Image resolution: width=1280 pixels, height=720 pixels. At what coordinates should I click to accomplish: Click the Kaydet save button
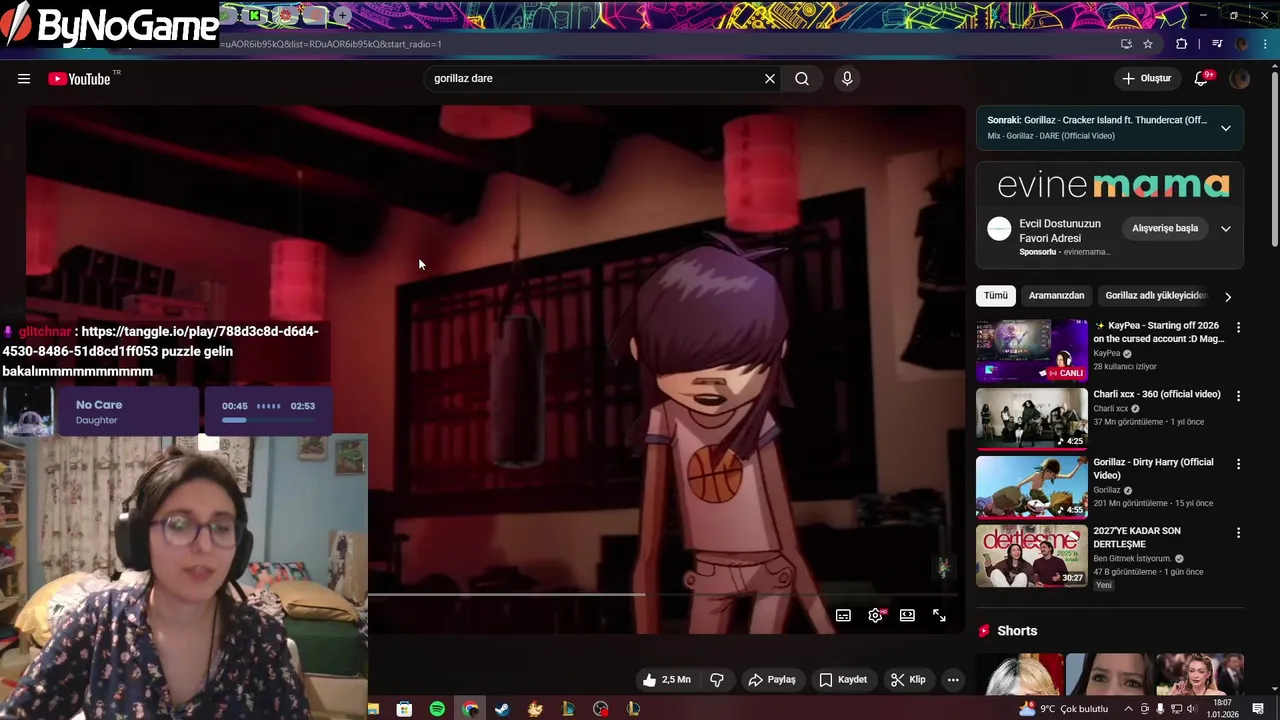[x=843, y=680]
